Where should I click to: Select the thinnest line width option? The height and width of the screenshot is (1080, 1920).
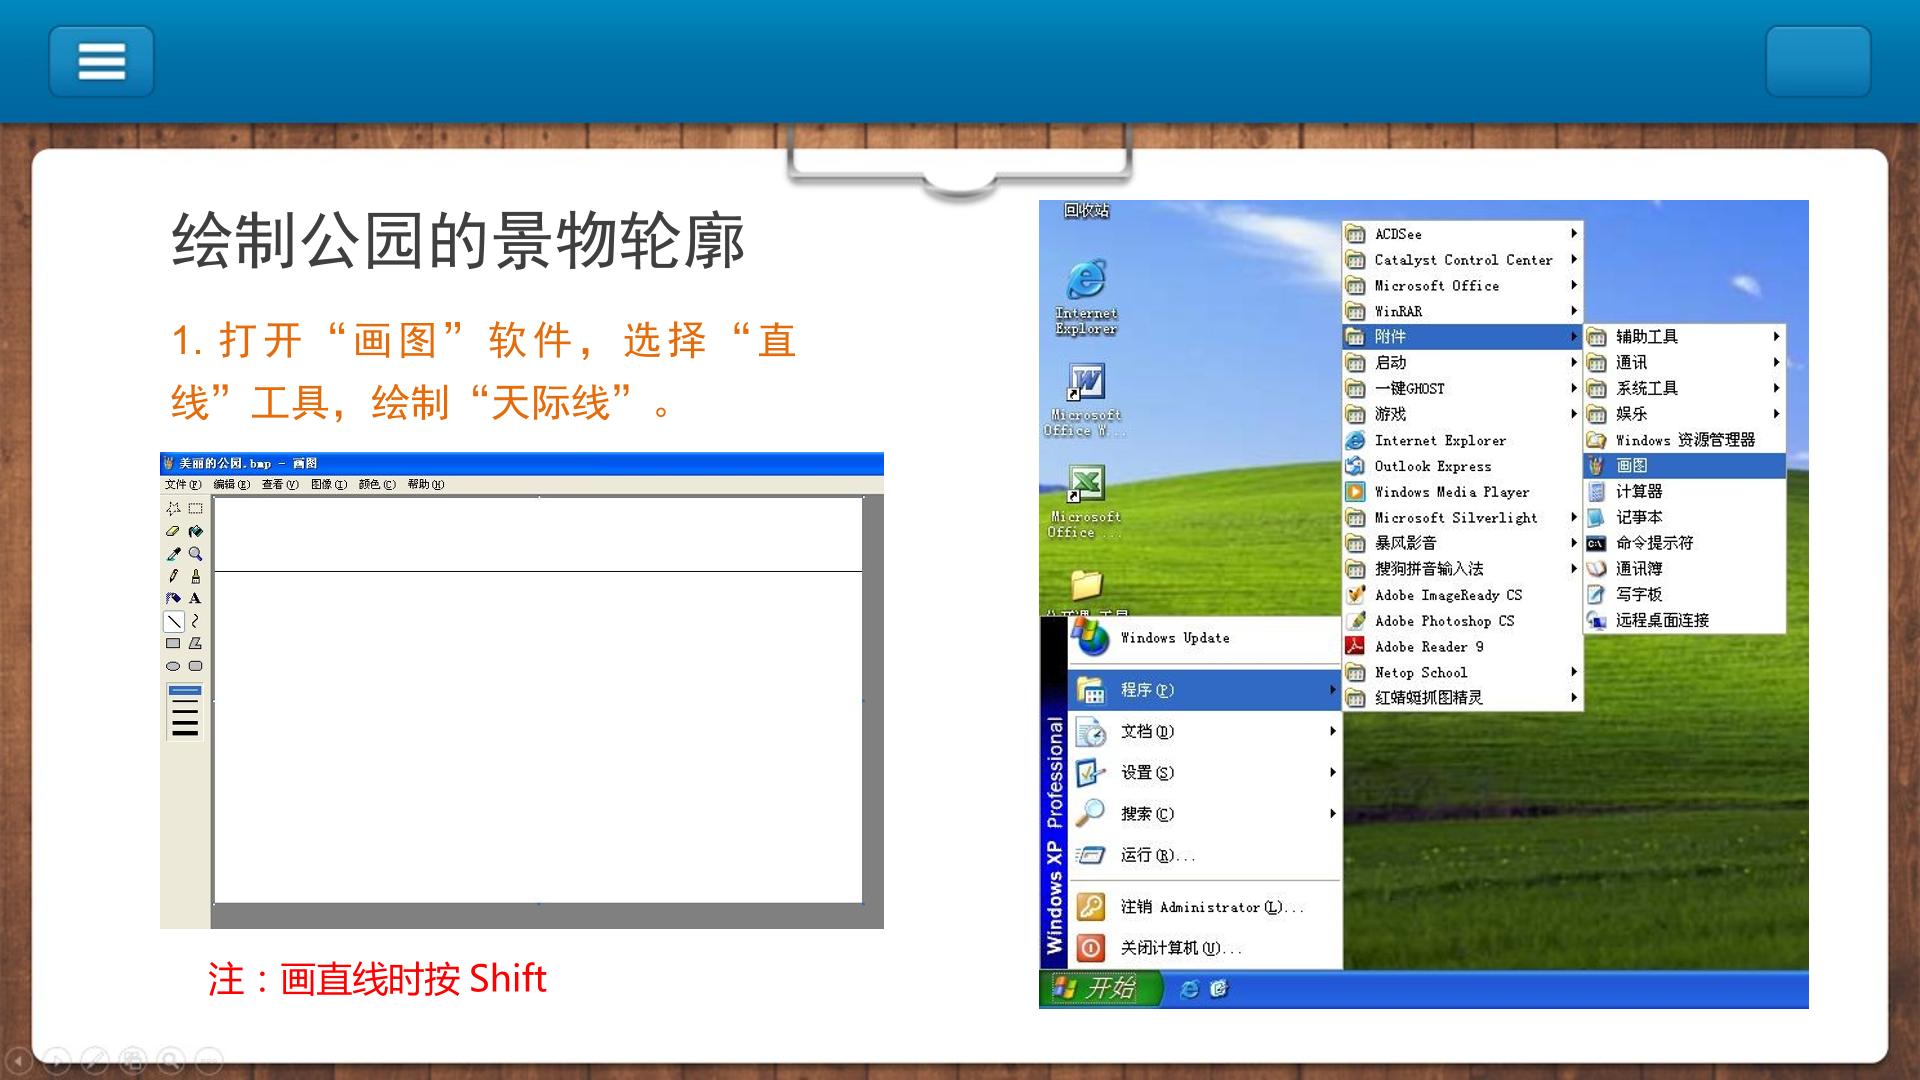(185, 691)
